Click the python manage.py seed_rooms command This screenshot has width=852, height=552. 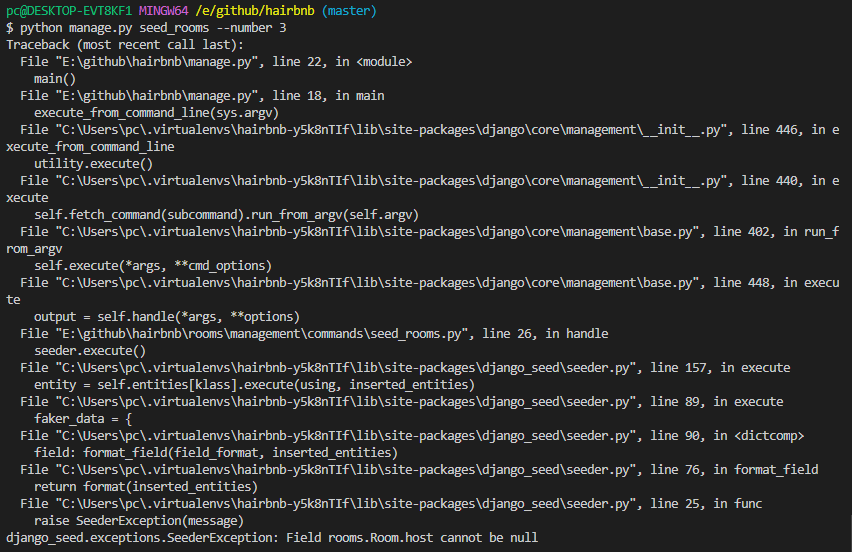point(153,28)
